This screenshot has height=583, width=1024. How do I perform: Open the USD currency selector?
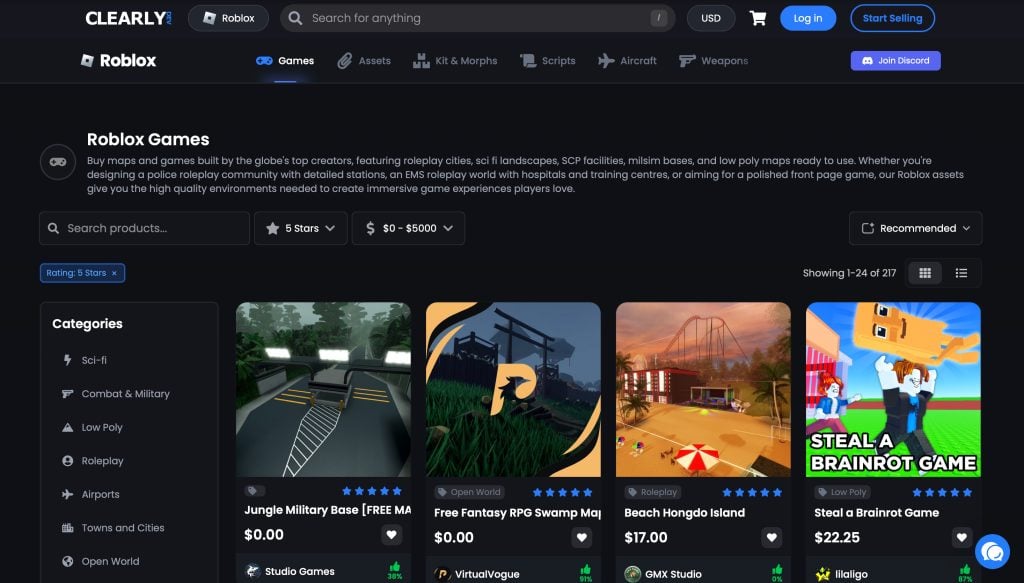[x=711, y=18]
